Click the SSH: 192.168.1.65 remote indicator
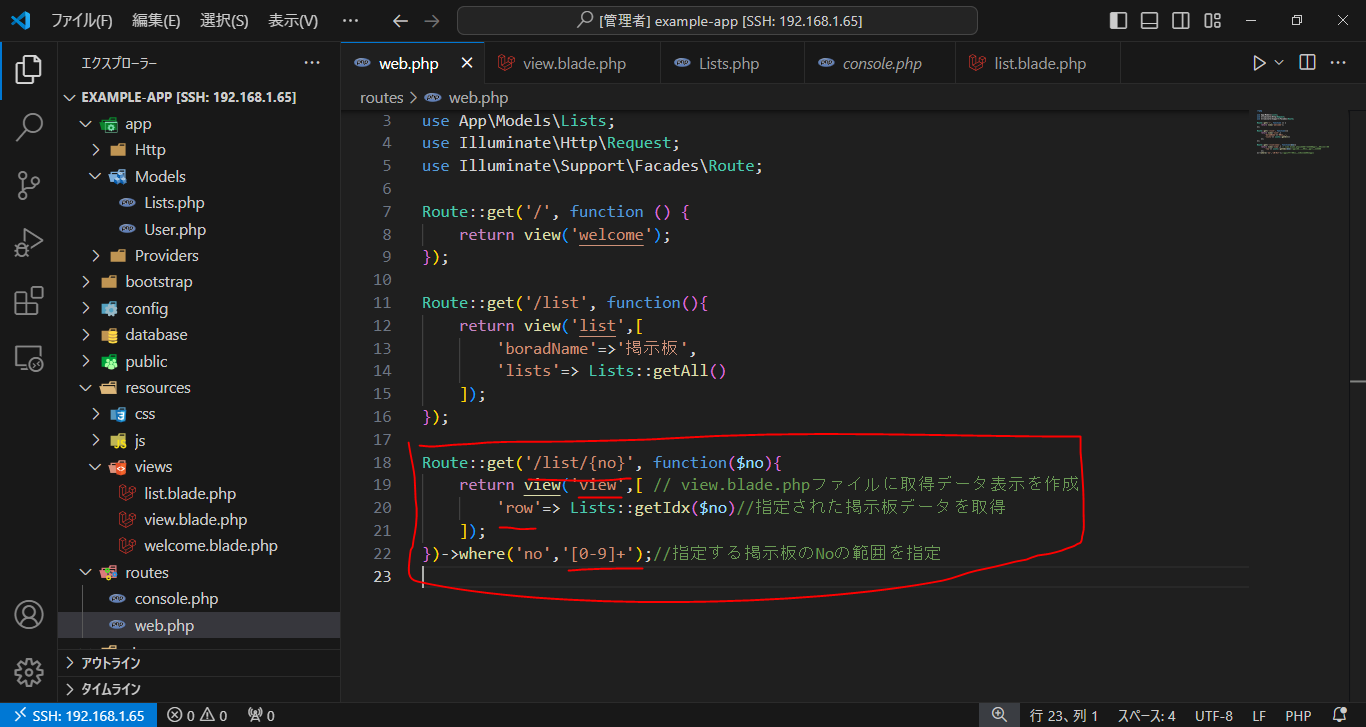The width and height of the screenshot is (1366, 727). (x=78, y=715)
